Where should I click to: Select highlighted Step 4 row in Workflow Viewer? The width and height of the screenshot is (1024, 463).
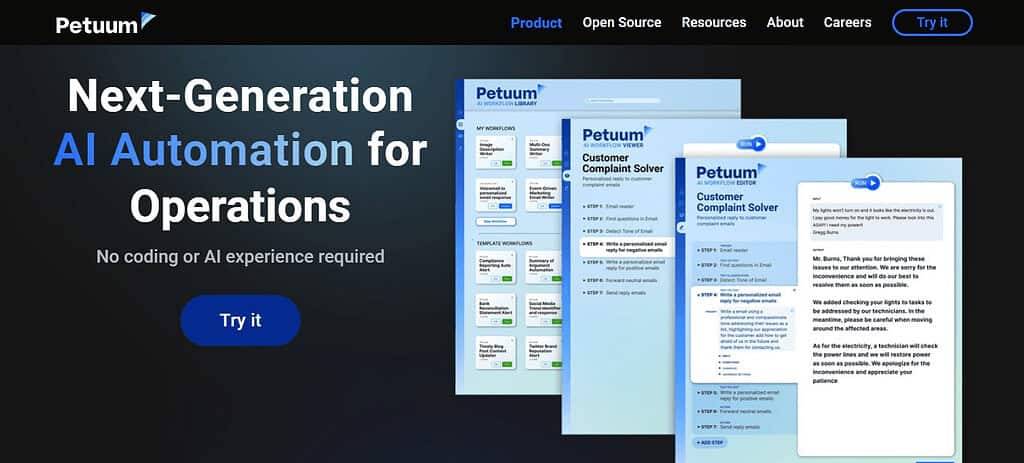(x=625, y=246)
